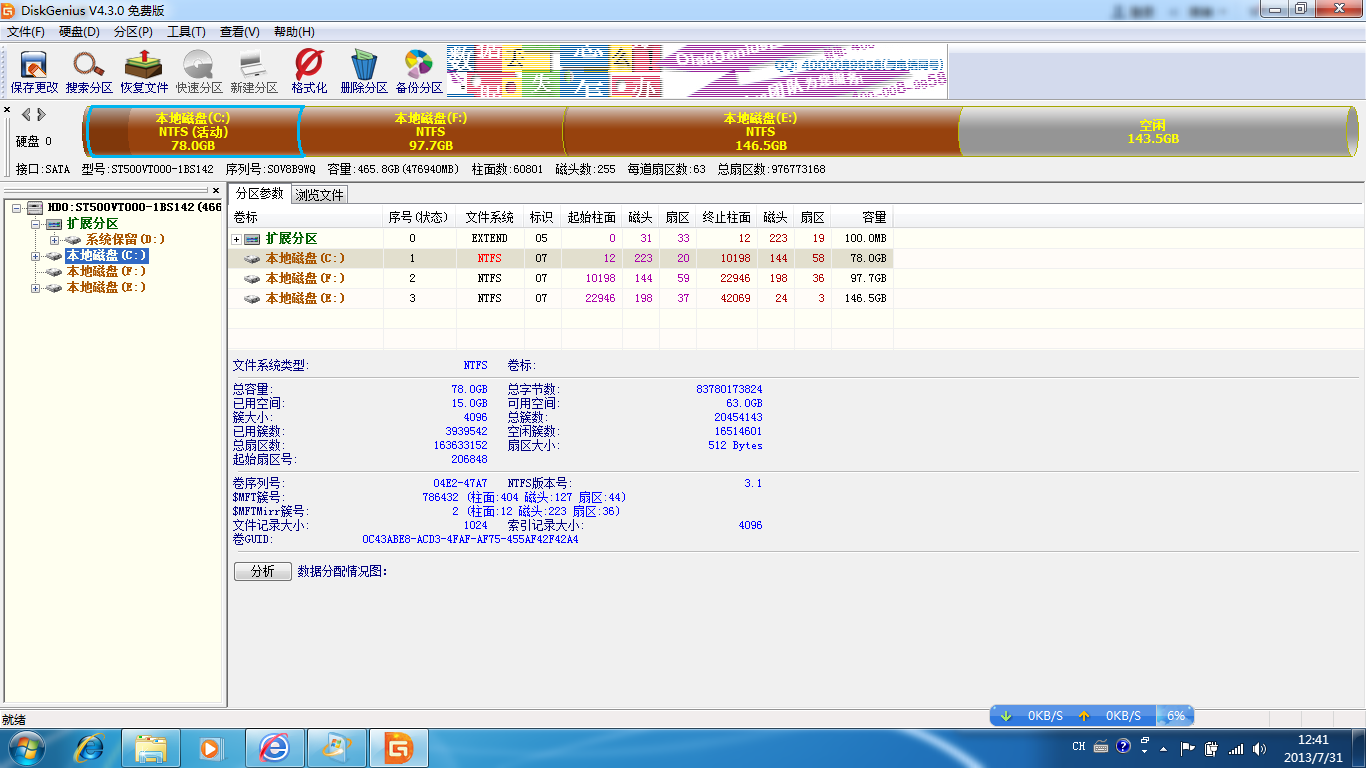Open Windows Explorer folder taskbar icon
Image resolution: width=1366 pixels, height=768 pixels.
(151, 748)
